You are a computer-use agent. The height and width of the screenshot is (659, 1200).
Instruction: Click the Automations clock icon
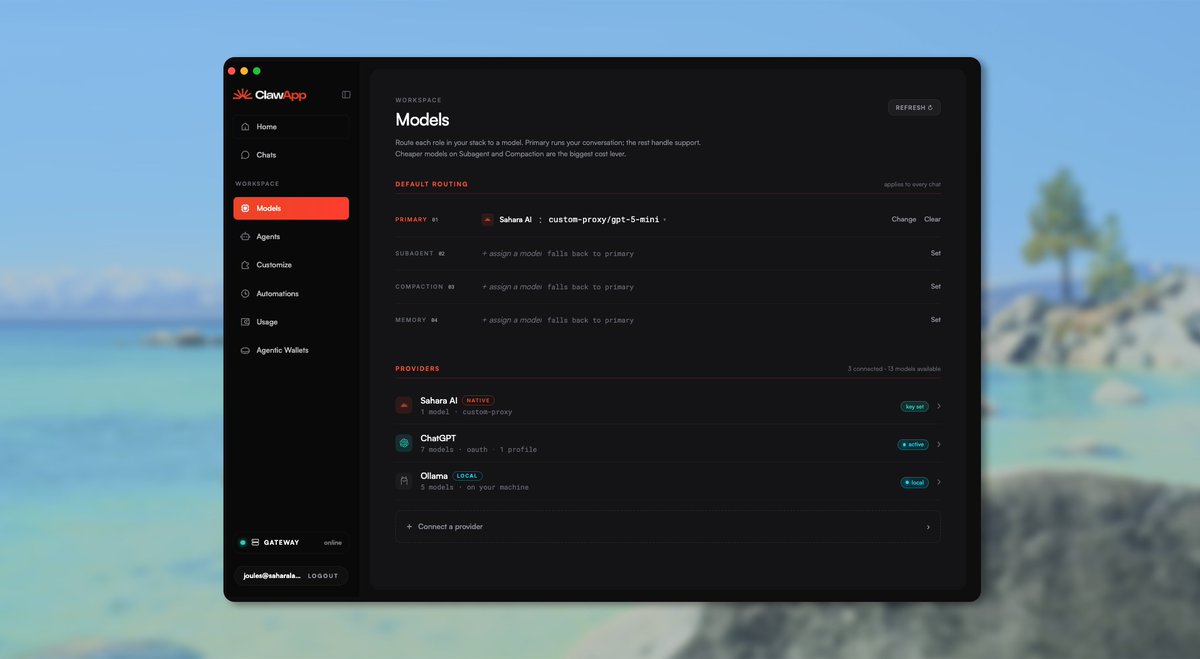245,294
